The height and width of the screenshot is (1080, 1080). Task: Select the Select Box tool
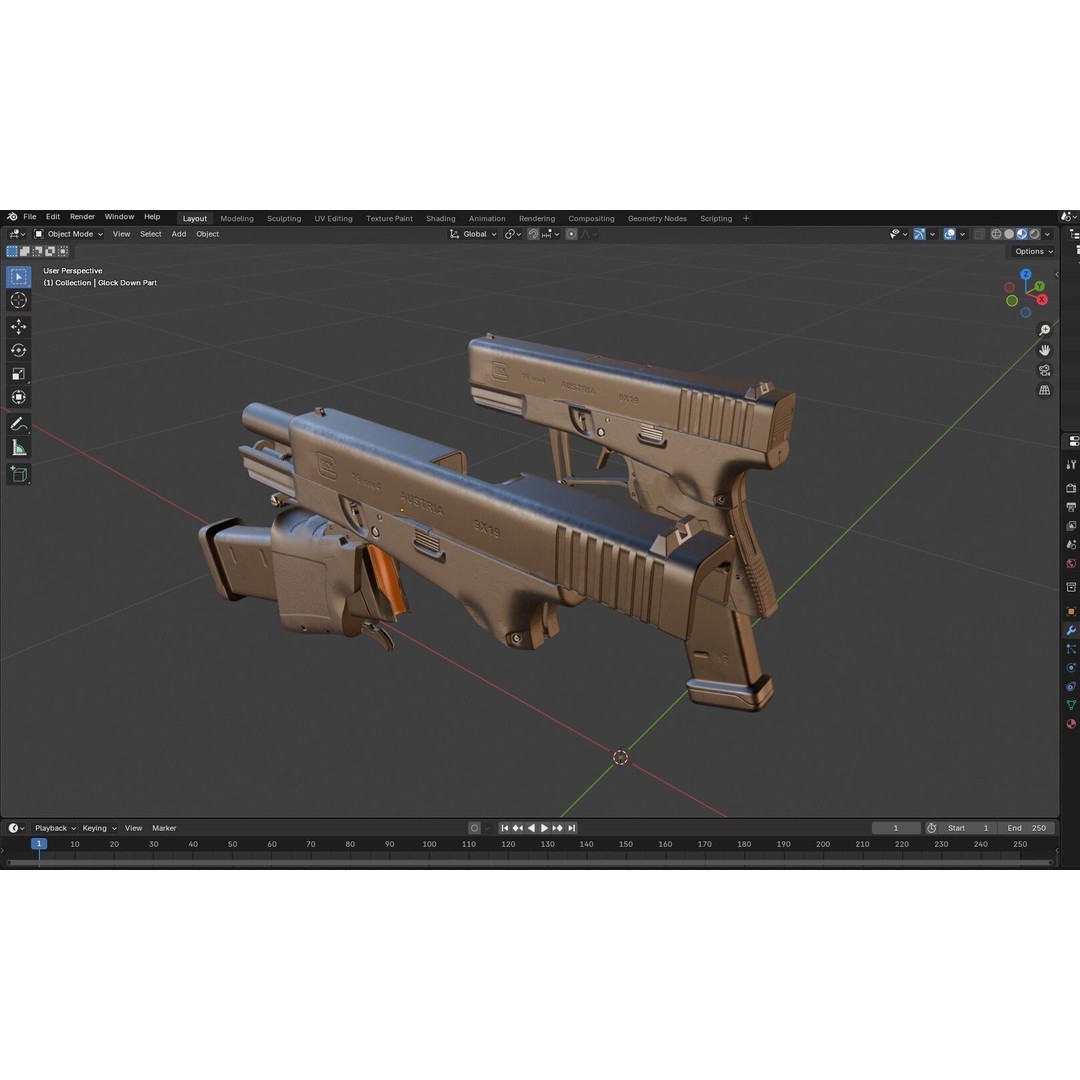(x=19, y=277)
